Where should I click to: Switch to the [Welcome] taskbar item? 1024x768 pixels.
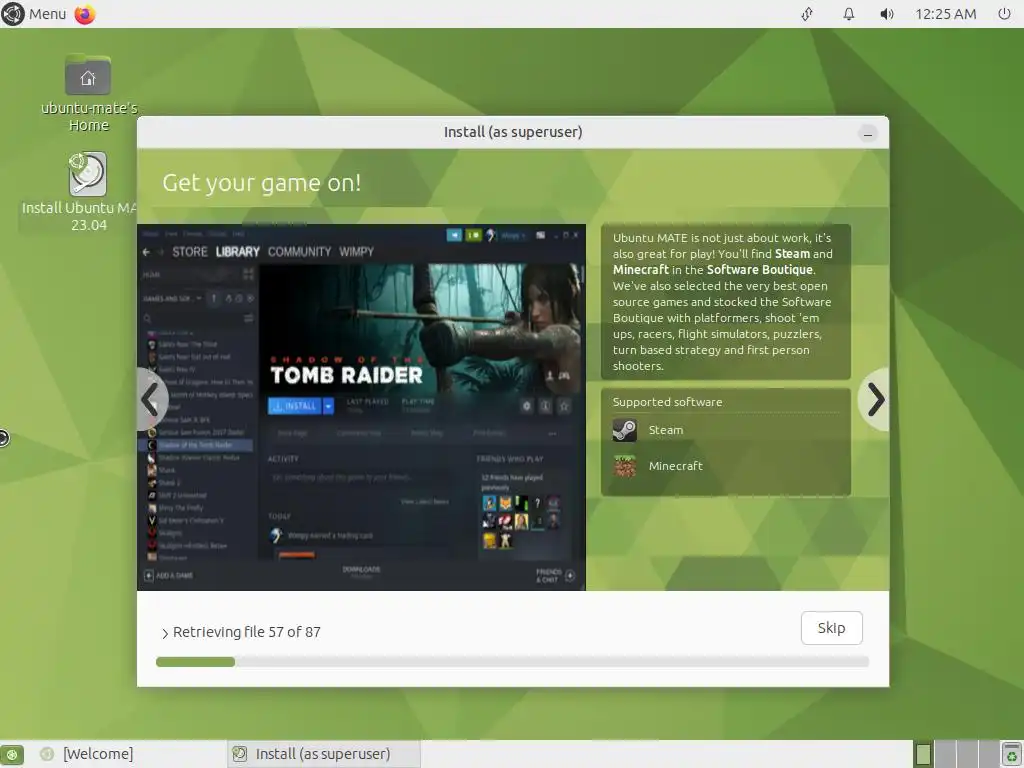88,754
